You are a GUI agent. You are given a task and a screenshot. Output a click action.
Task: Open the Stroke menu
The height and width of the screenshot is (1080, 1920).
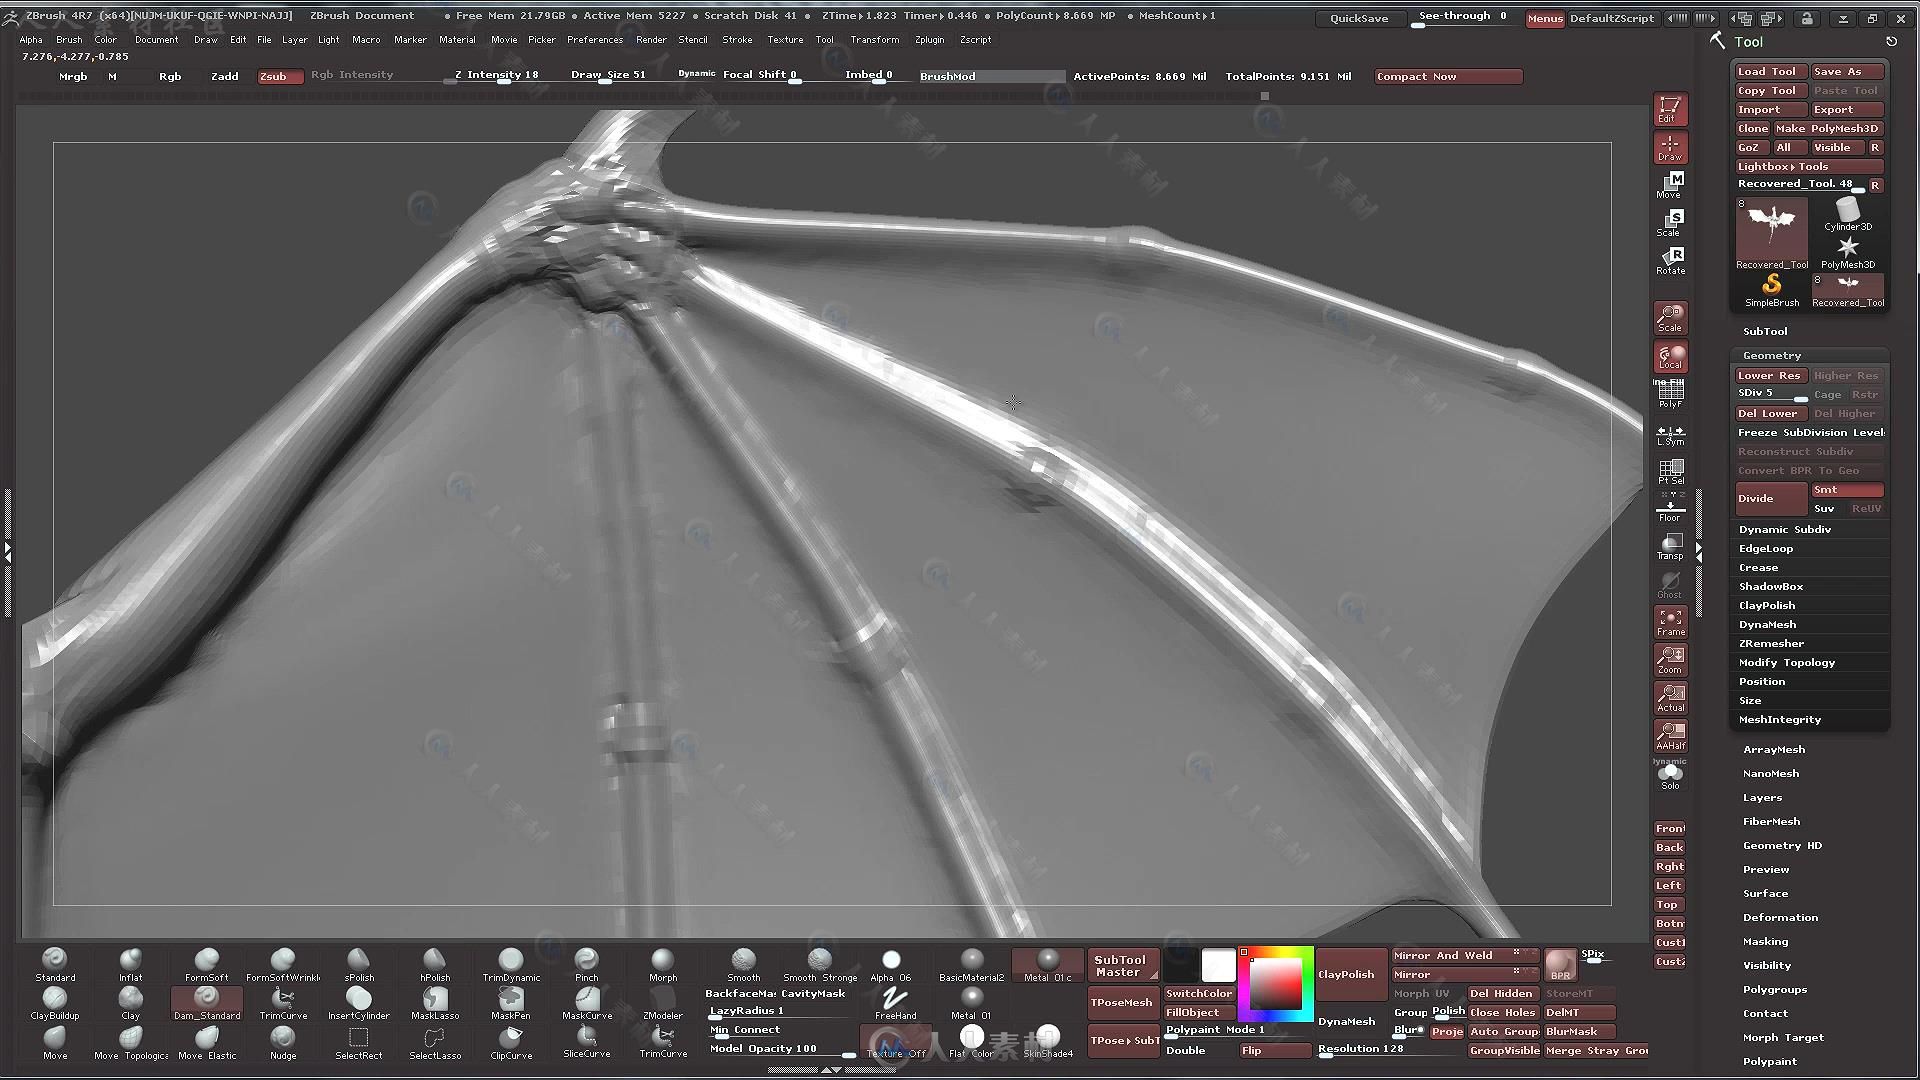point(737,40)
